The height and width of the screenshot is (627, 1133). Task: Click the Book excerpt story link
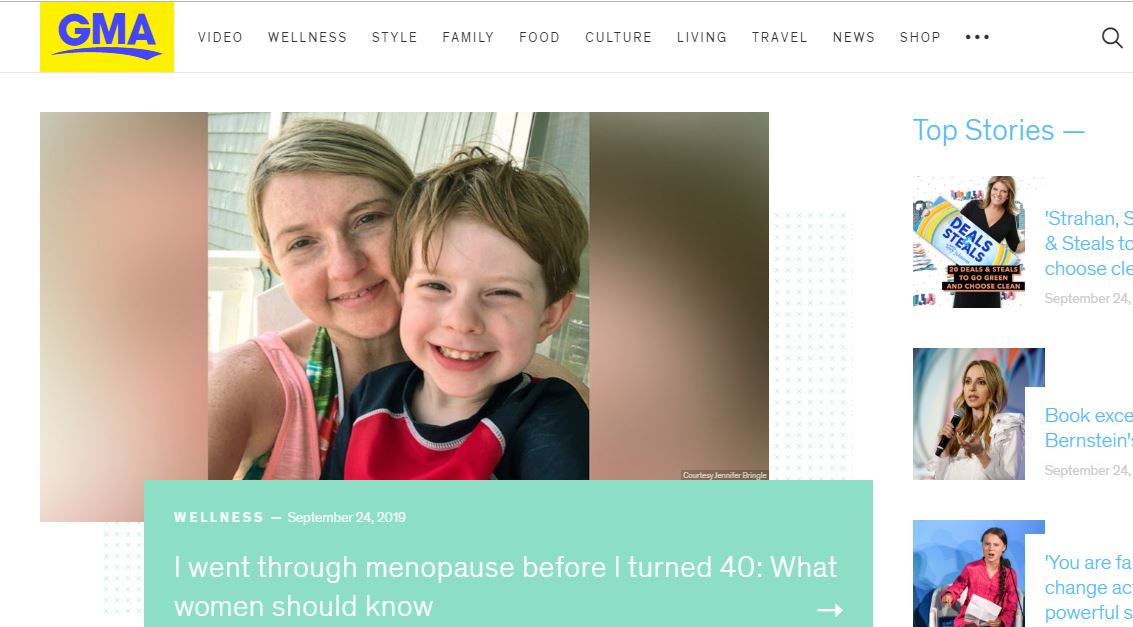(1088, 428)
